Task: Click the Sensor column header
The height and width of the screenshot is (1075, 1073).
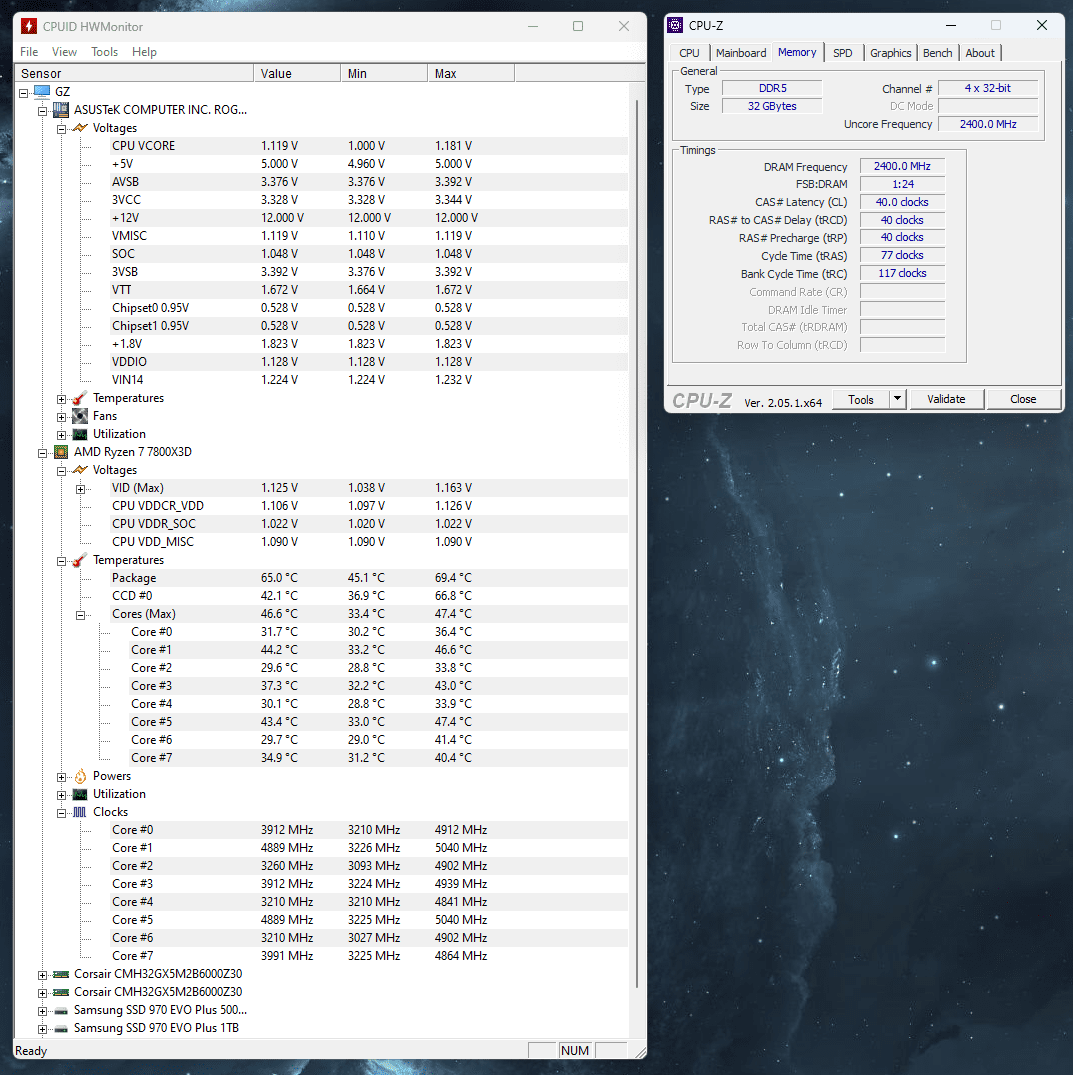Action: coord(134,73)
